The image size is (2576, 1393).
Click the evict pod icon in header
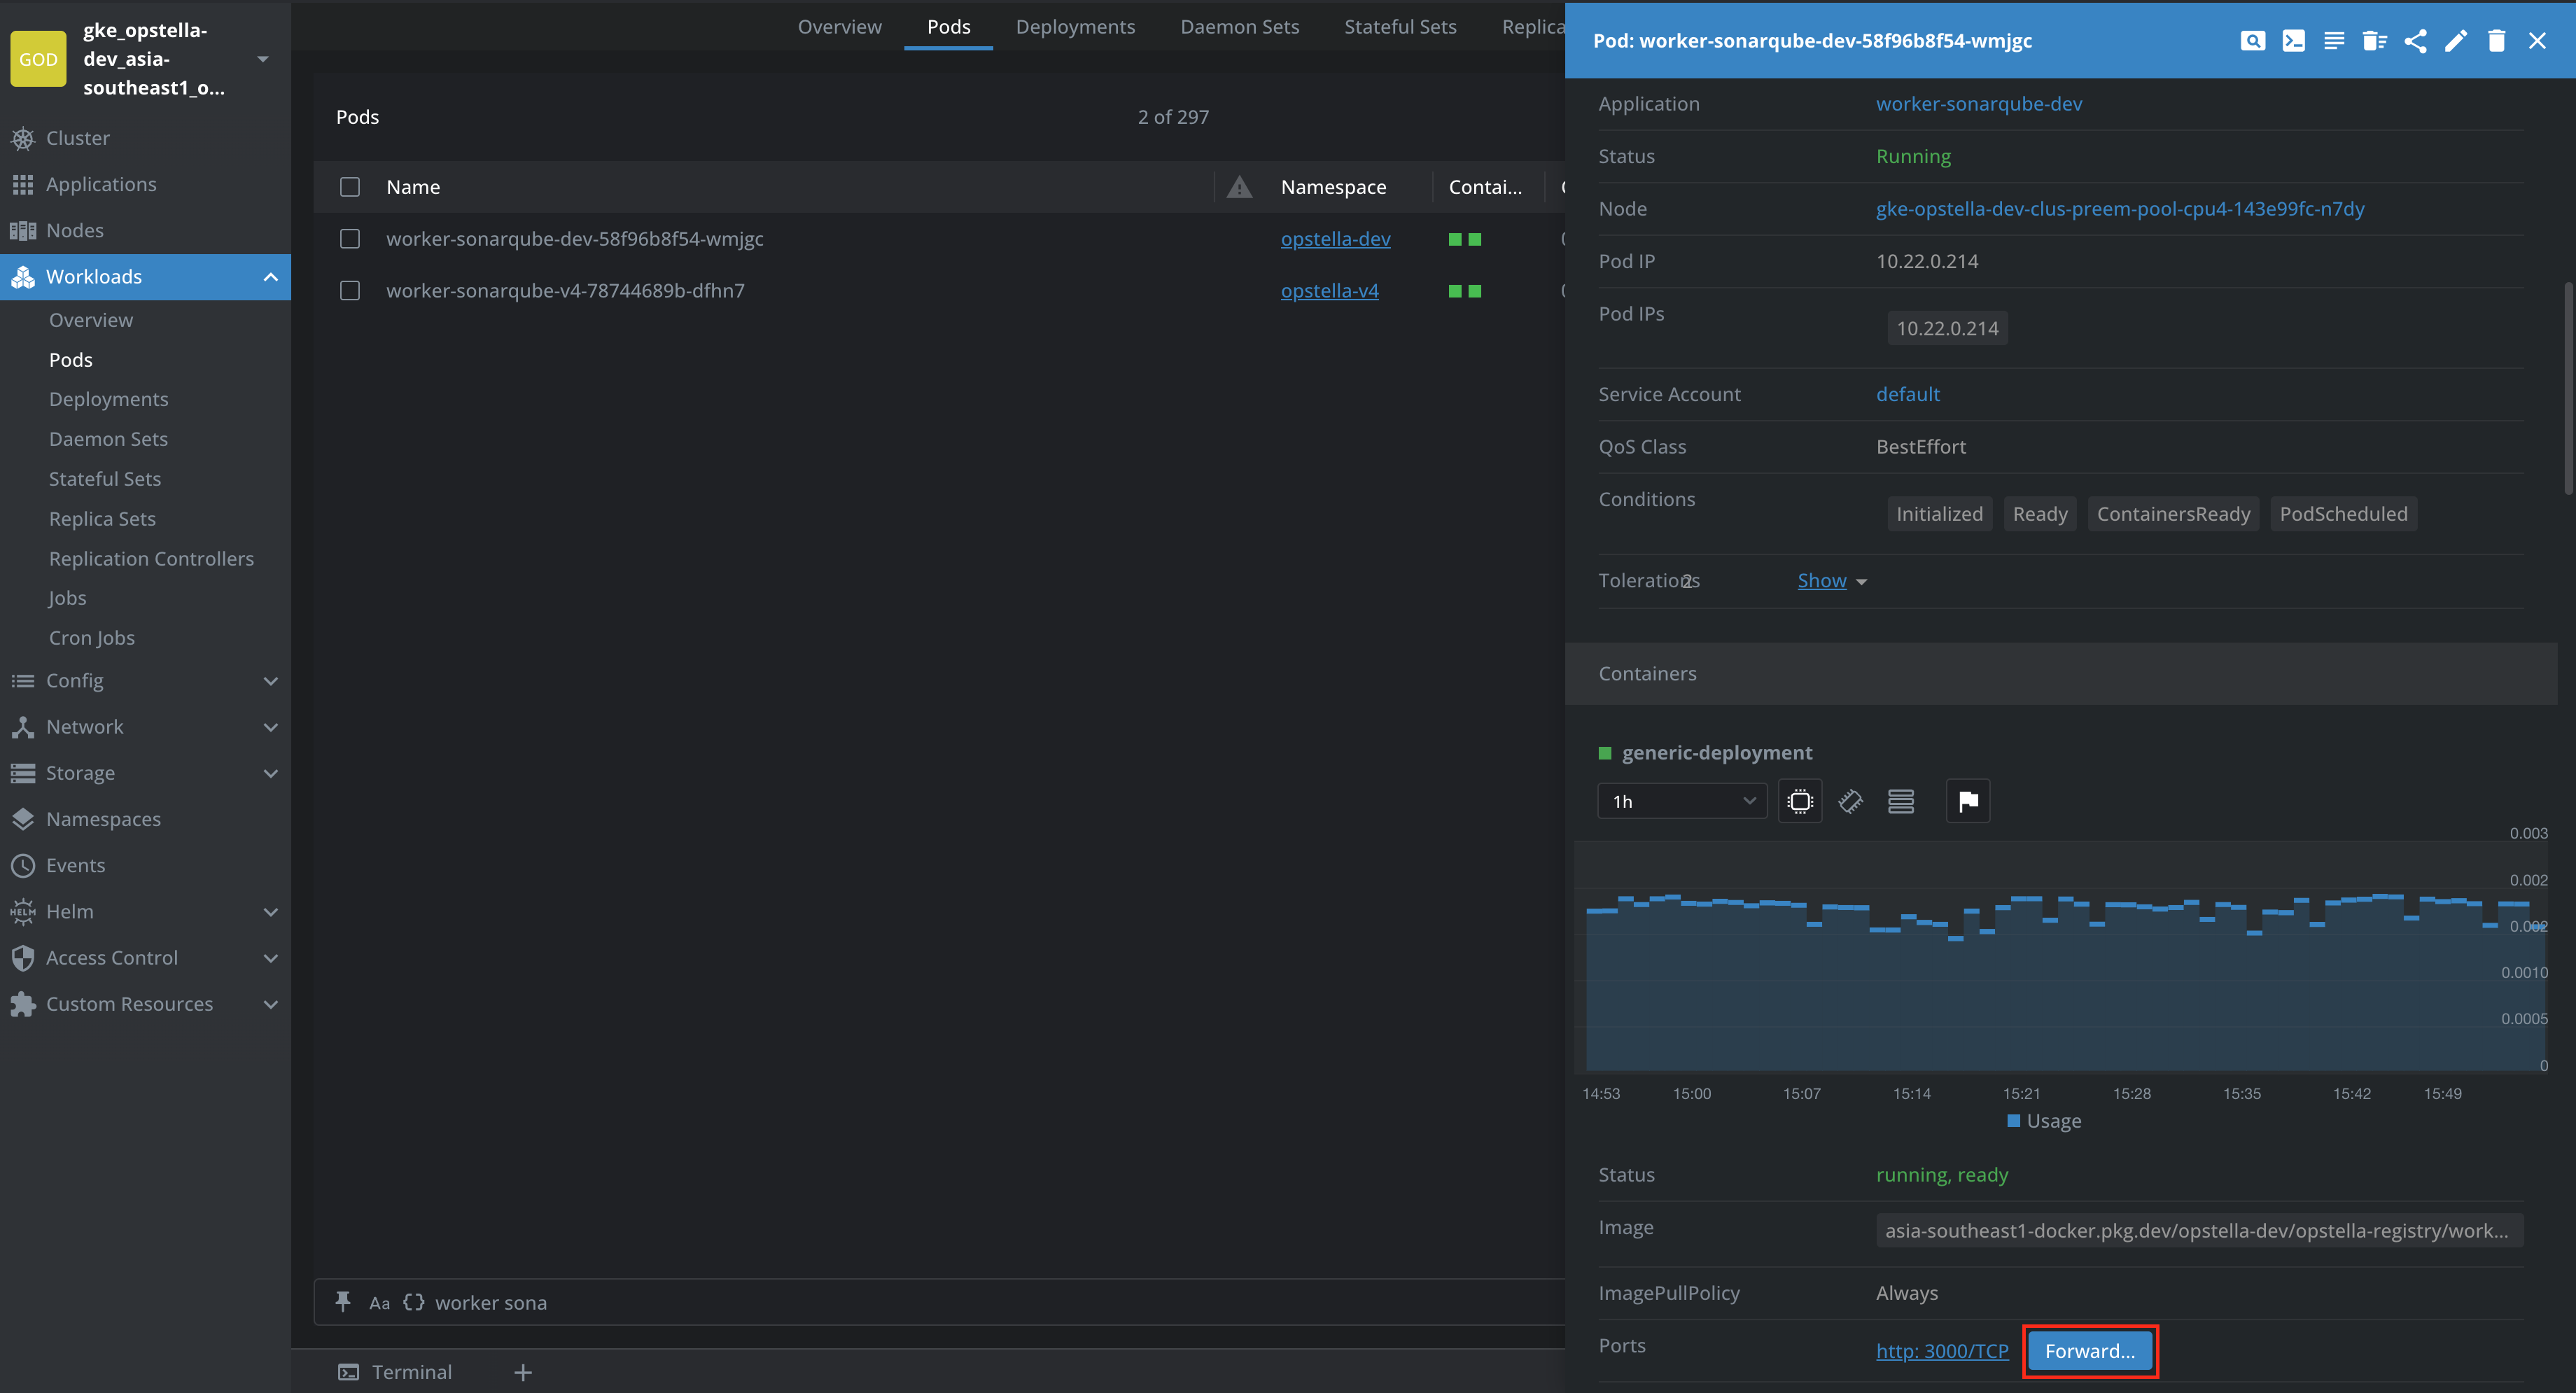point(2374,41)
